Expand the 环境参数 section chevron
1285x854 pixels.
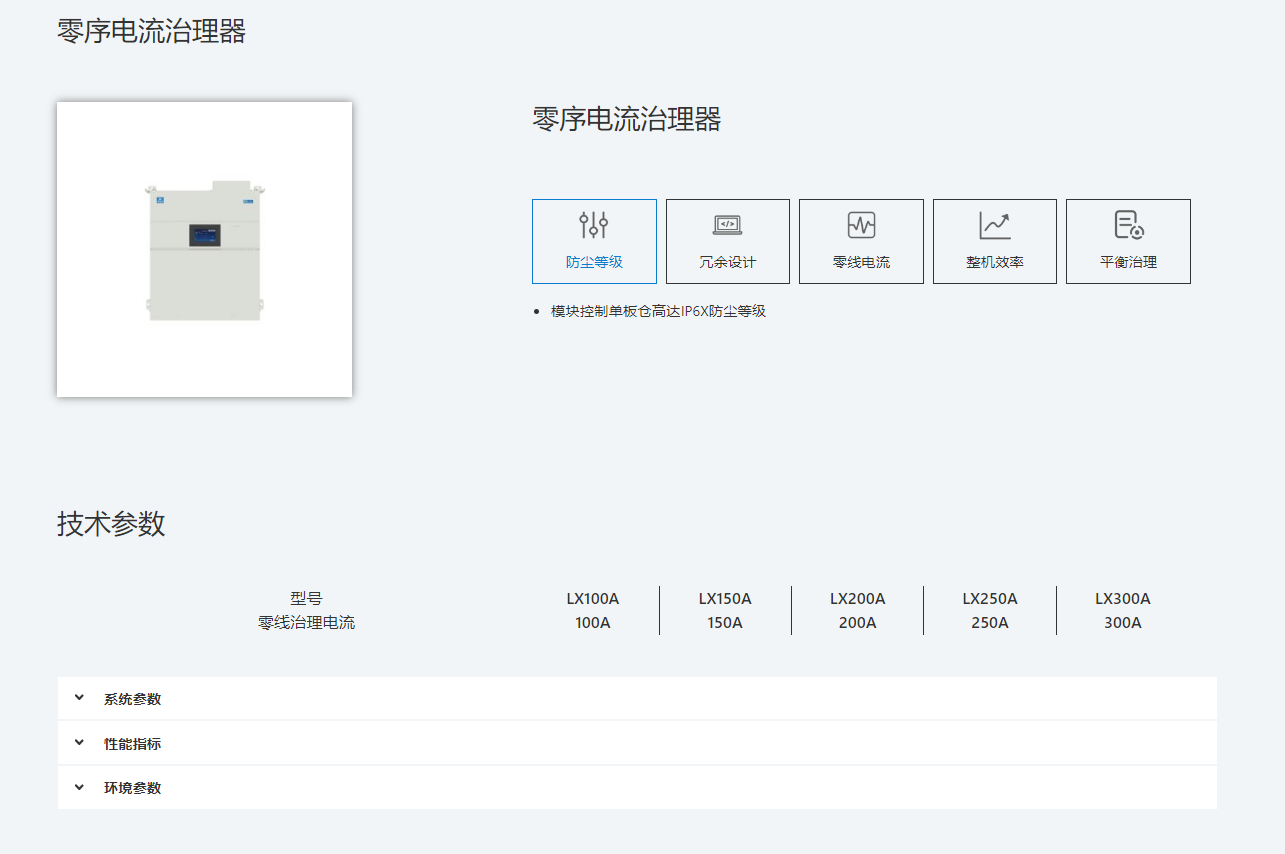(x=80, y=787)
